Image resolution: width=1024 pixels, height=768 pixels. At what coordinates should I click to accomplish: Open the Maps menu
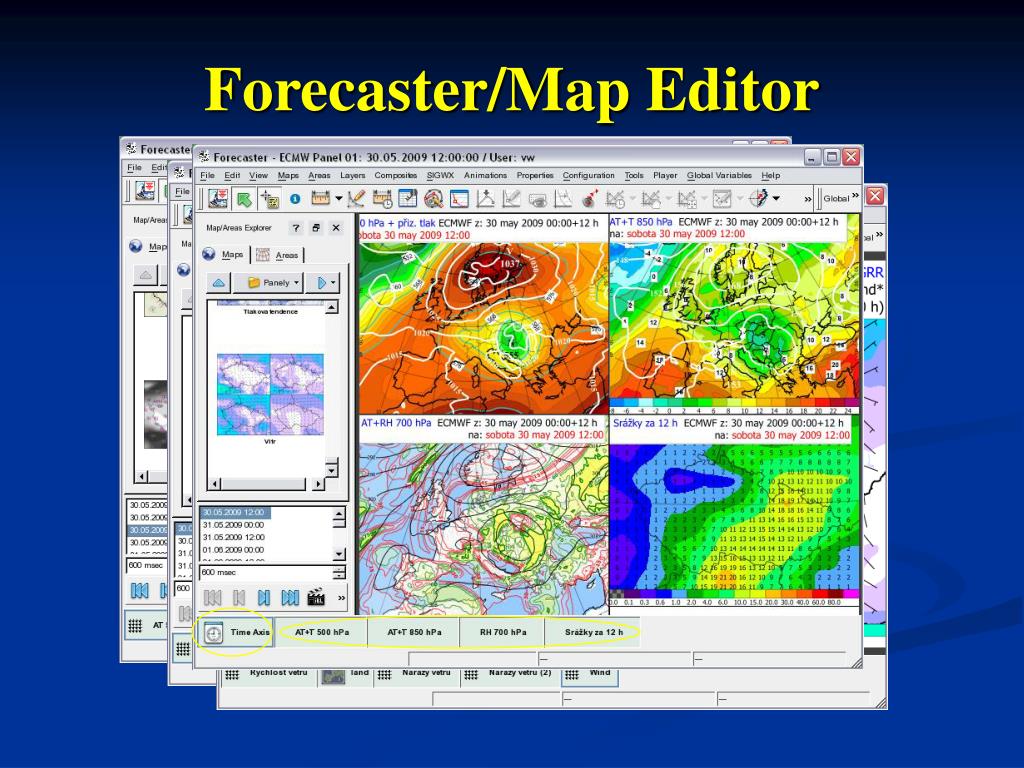tap(288, 176)
